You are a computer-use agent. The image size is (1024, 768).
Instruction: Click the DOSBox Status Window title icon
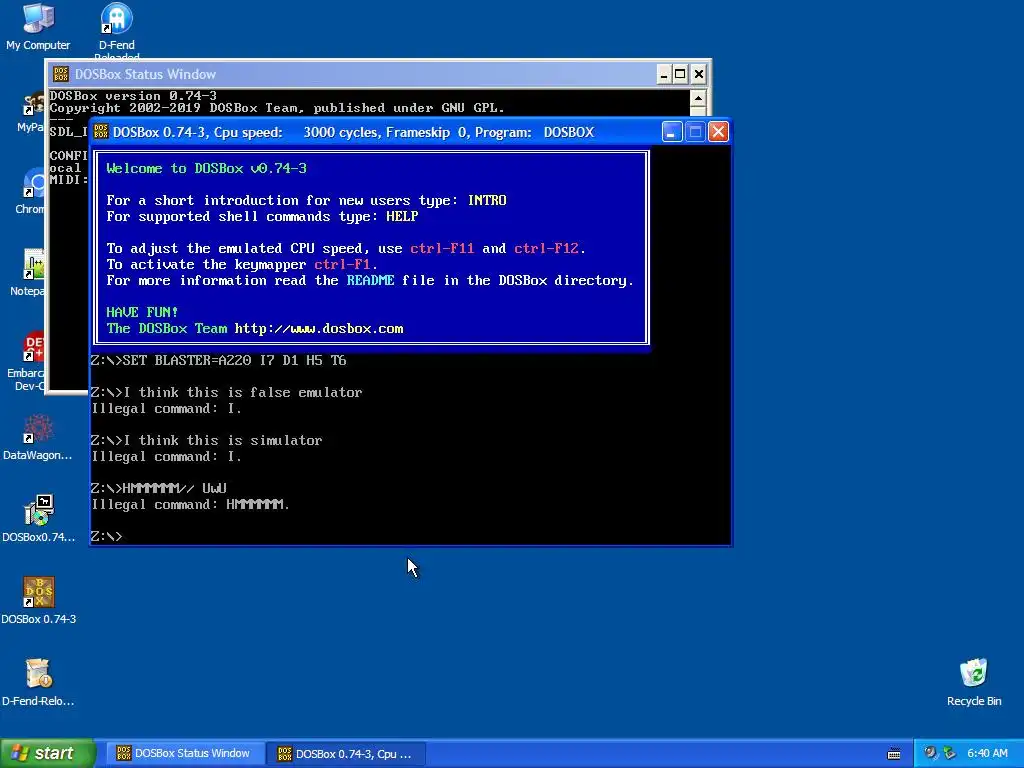61,74
